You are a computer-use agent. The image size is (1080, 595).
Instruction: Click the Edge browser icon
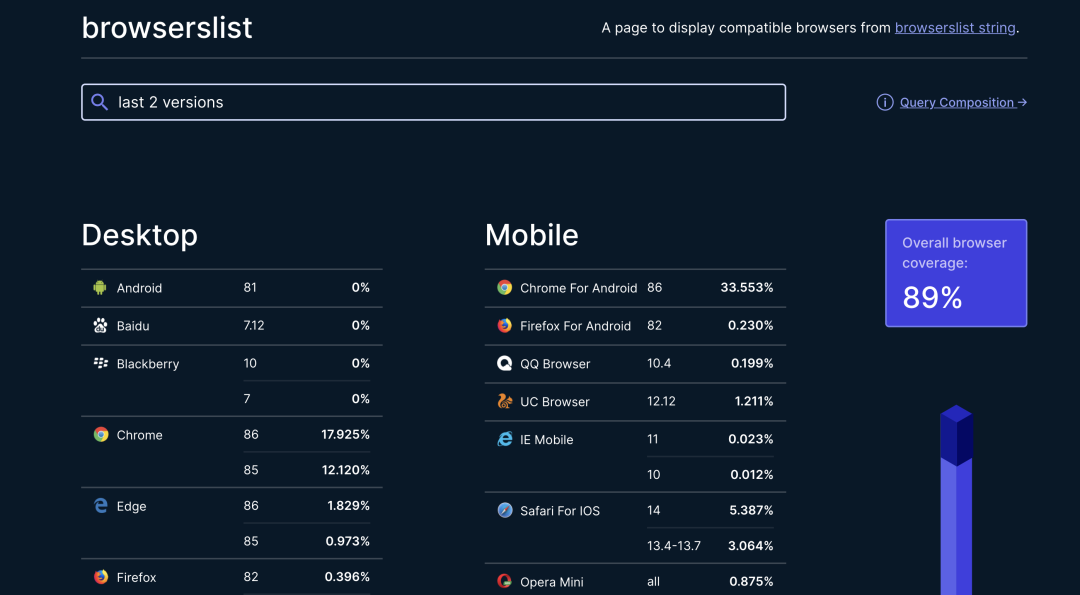coord(100,506)
